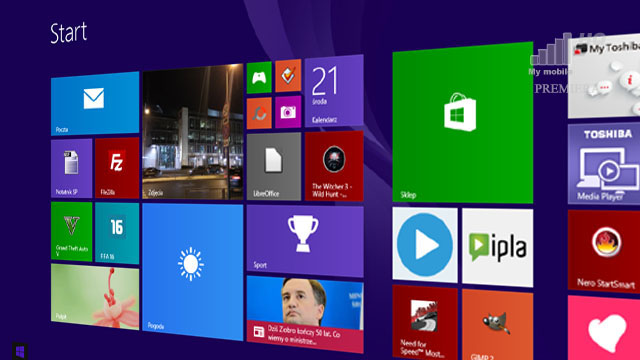
Task: Open the orange checkmark task tile
Action: [288, 76]
